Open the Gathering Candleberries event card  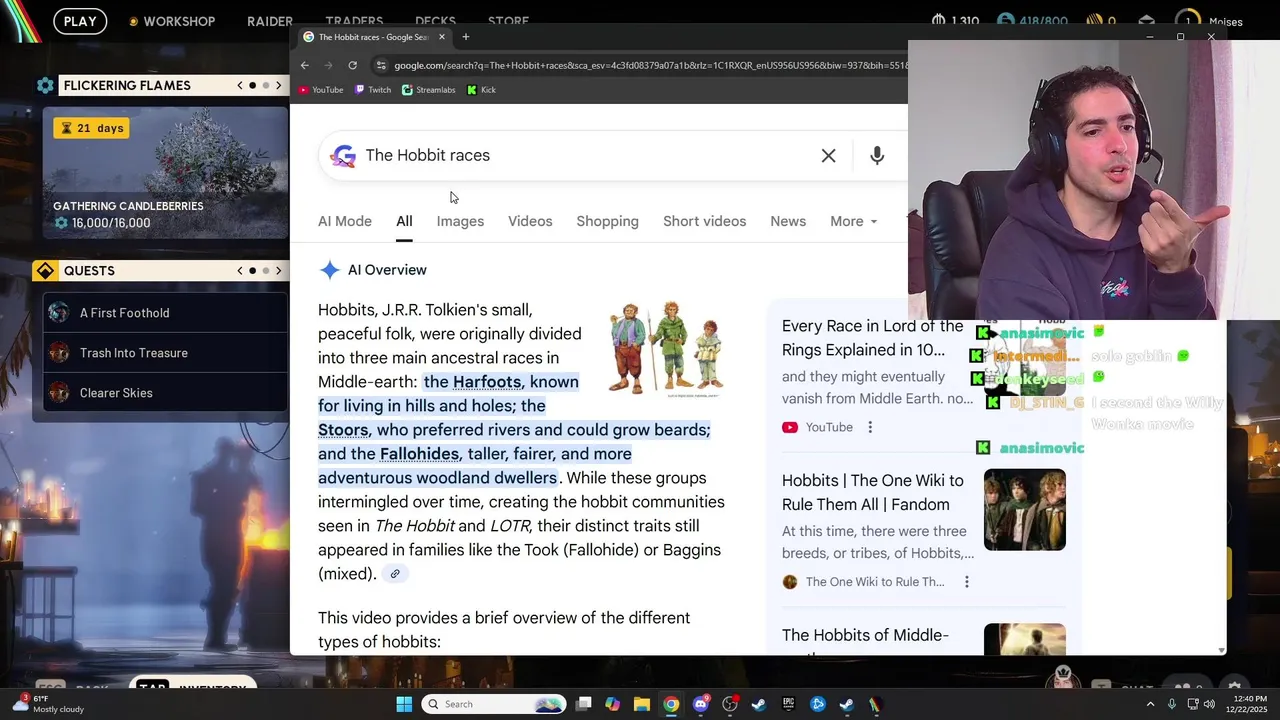(x=165, y=173)
